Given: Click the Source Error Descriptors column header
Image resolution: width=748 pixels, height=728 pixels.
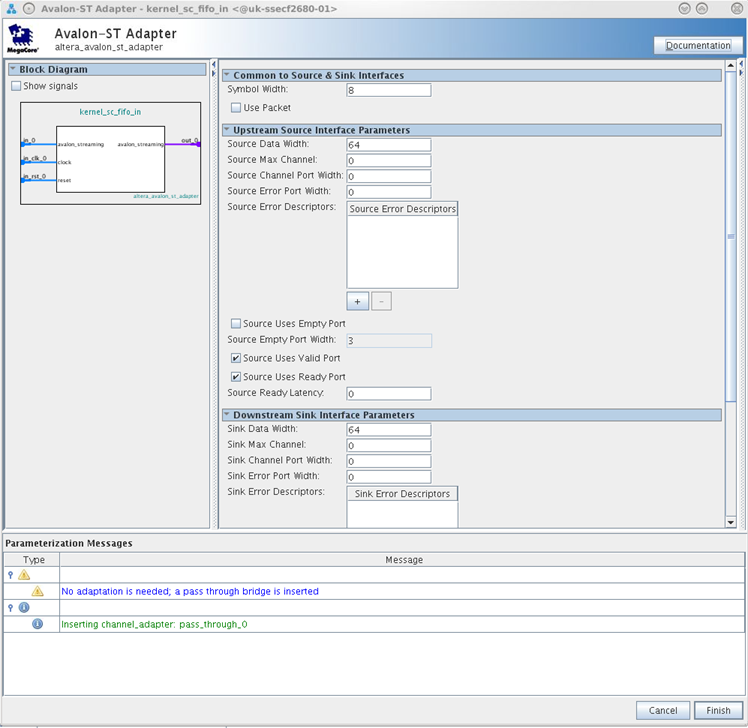Looking at the screenshot, I should click(402, 209).
